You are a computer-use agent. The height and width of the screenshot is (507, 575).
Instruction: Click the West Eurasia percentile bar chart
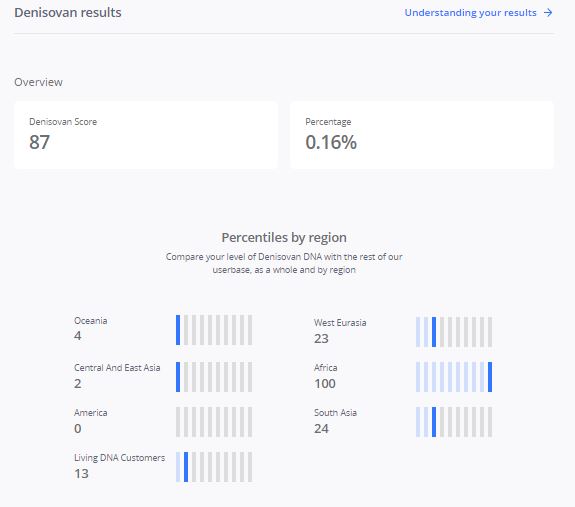click(454, 332)
